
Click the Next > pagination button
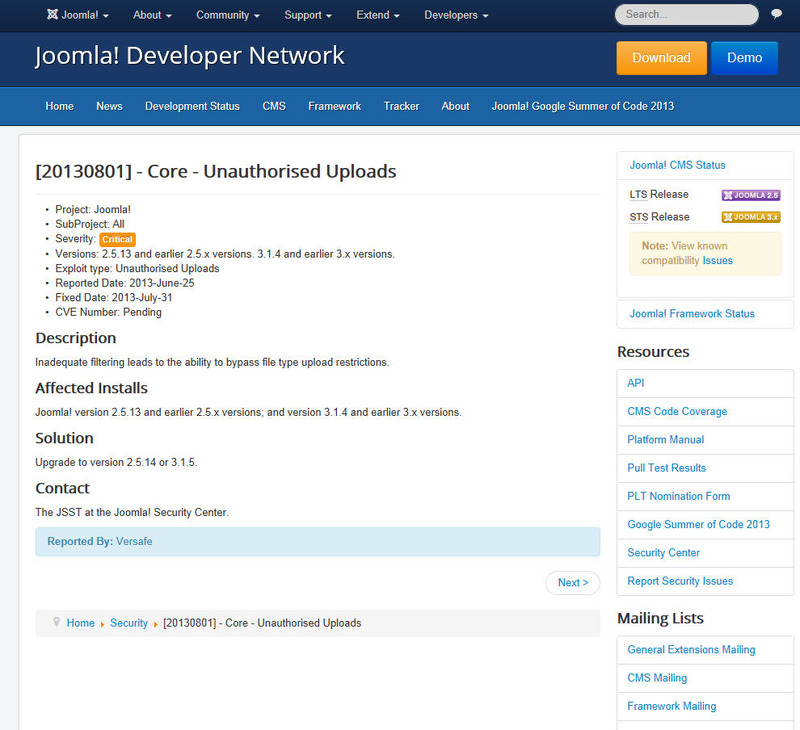point(572,583)
